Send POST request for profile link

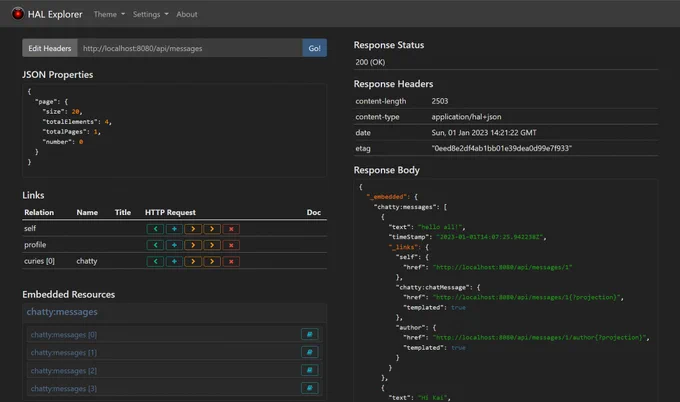174,245
